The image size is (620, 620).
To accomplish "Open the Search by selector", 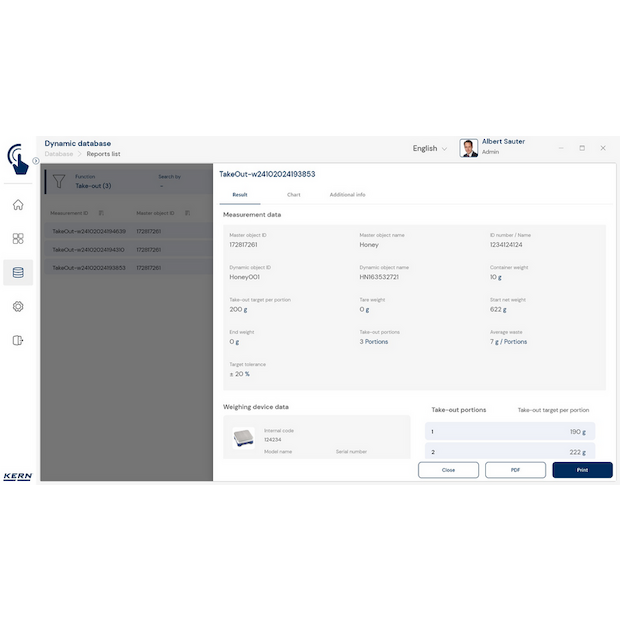I will pyautogui.click(x=170, y=181).
